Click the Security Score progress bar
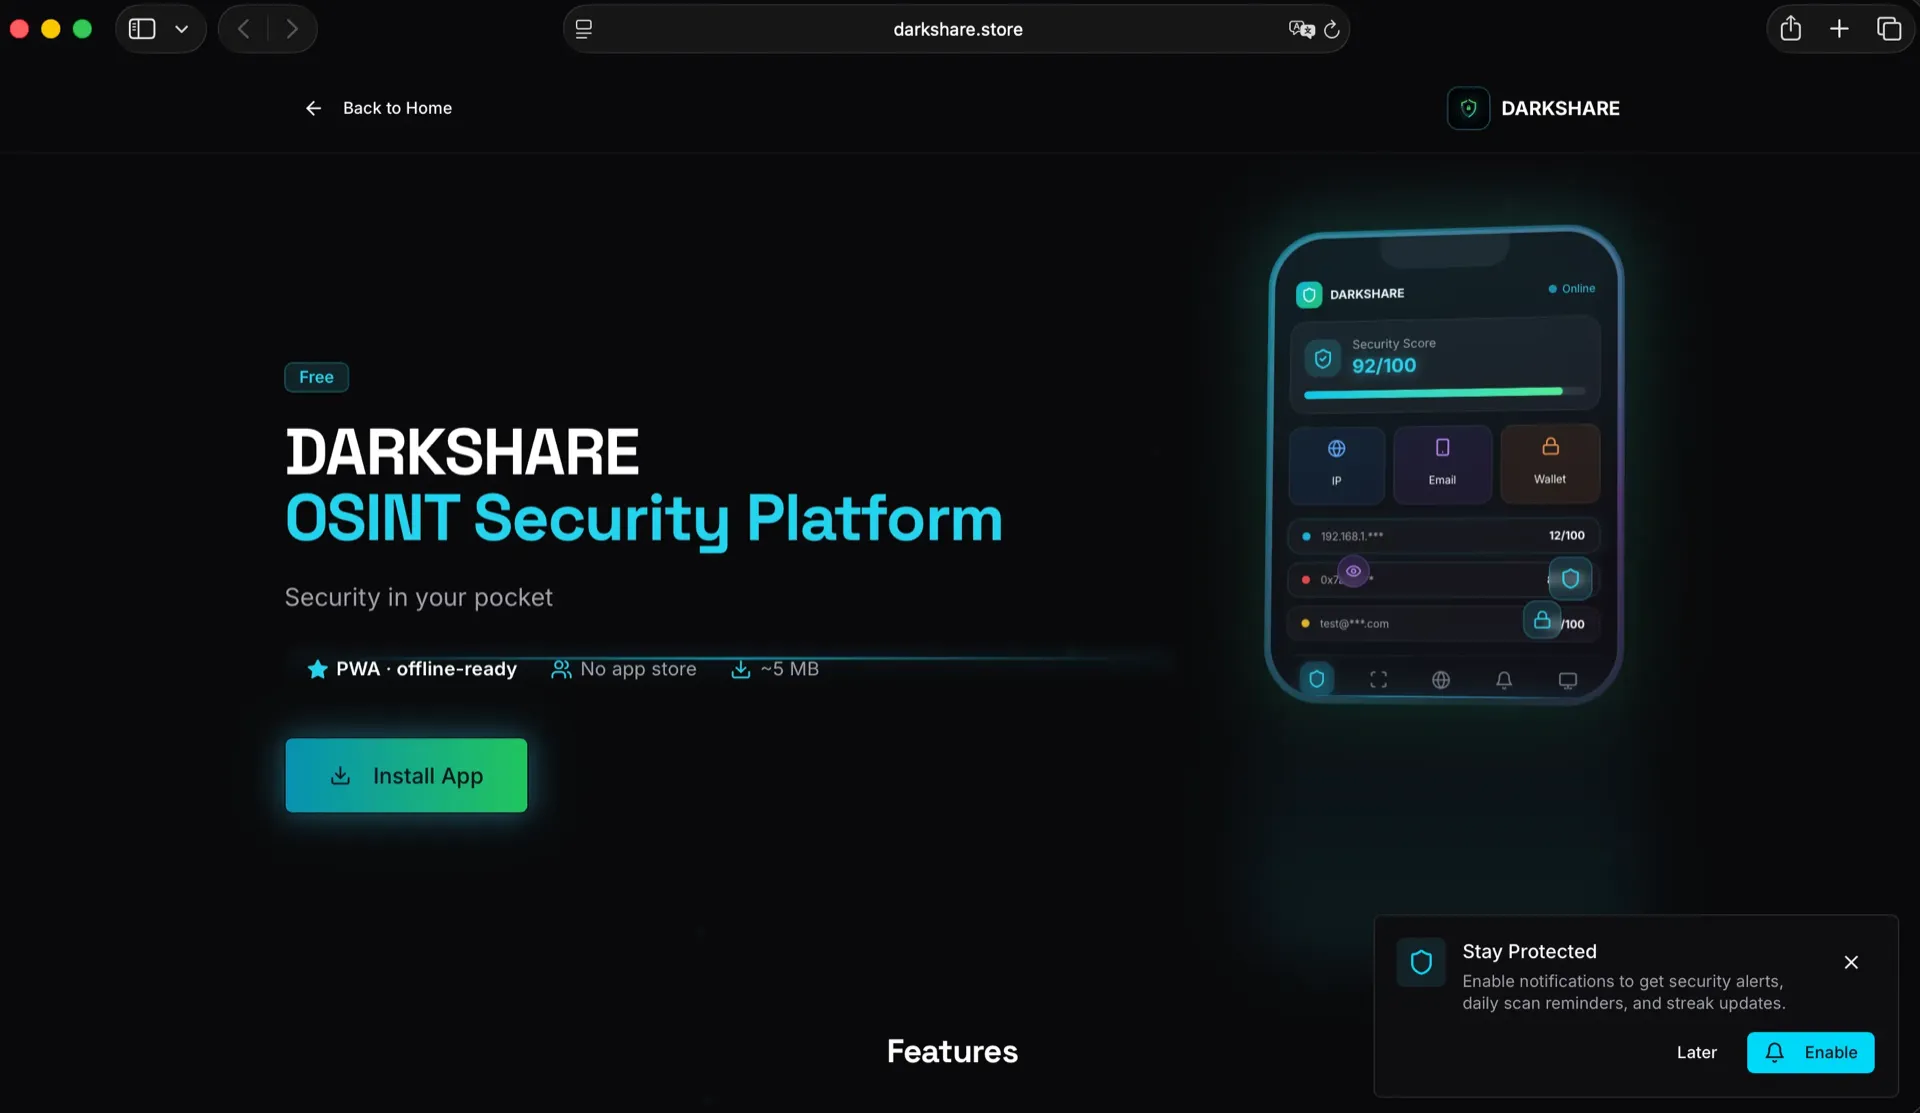The width and height of the screenshot is (1920, 1113). point(1445,393)
